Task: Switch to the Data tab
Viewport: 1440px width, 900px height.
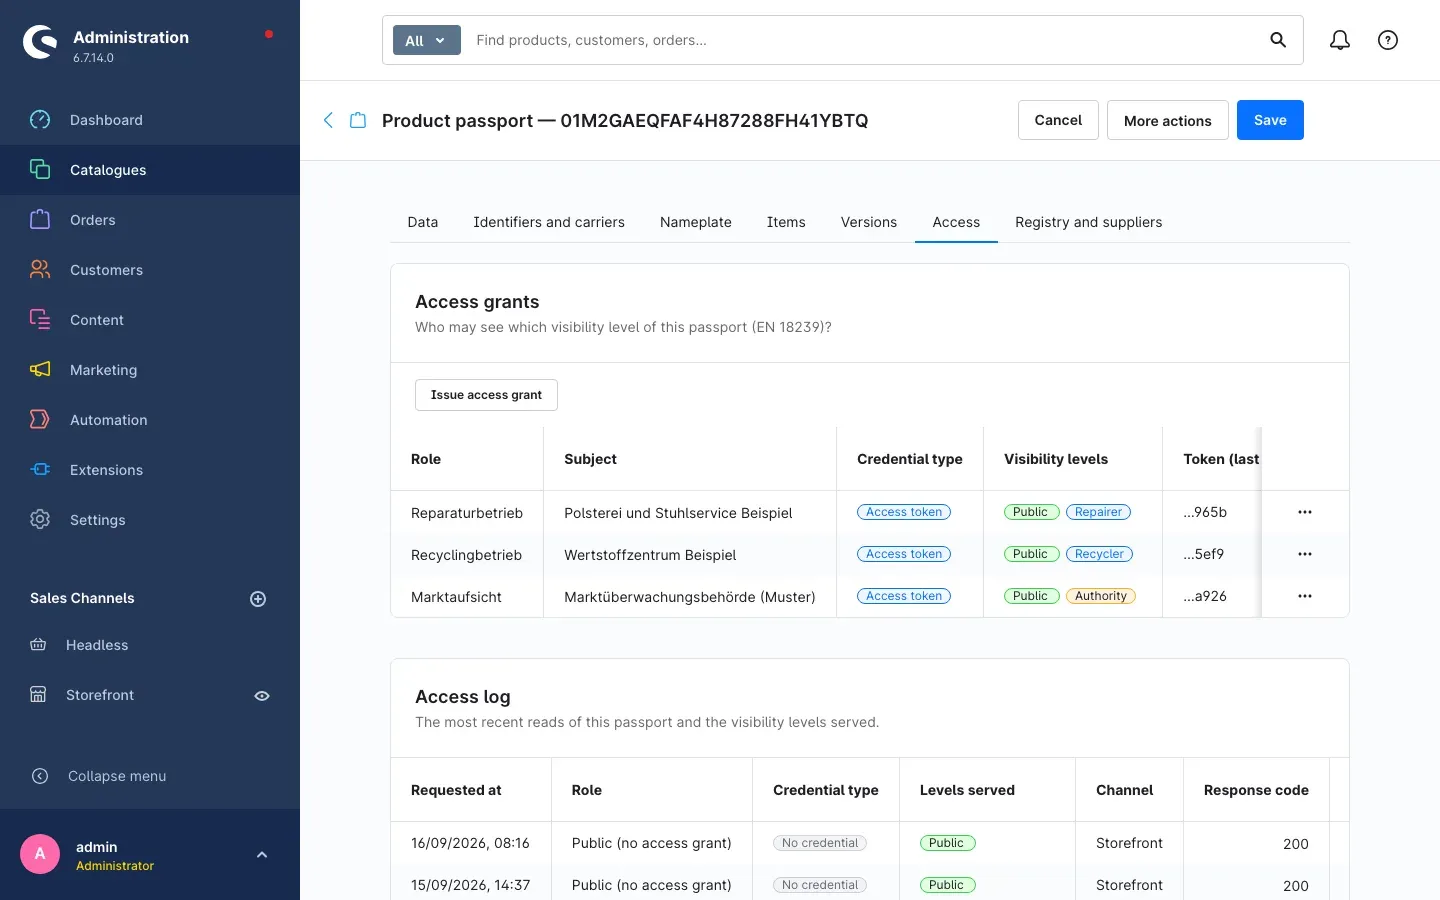Action: pyautogui.click(x=423, y=222)
